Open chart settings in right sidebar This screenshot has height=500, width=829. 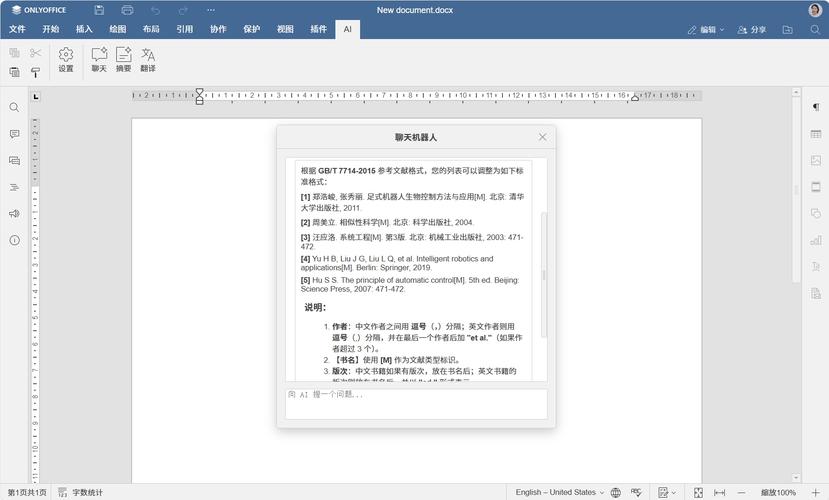816,240
